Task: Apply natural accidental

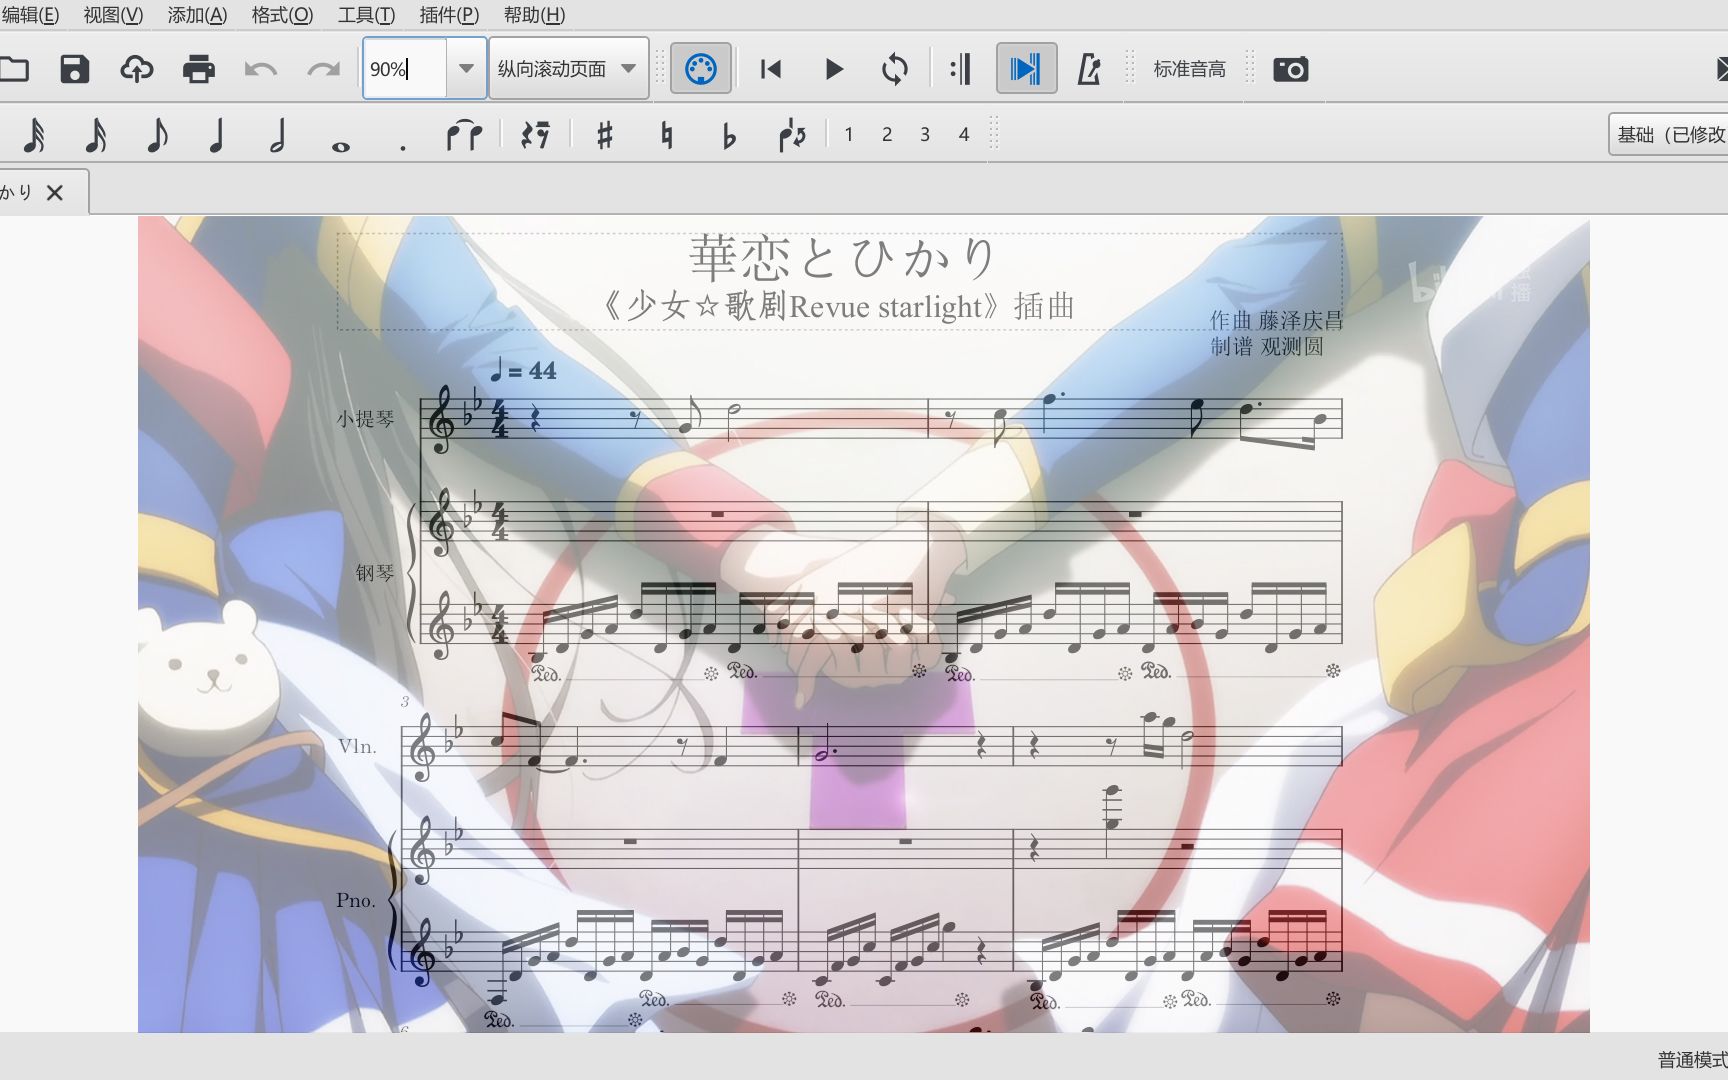Action: click(x=666, y=134)
